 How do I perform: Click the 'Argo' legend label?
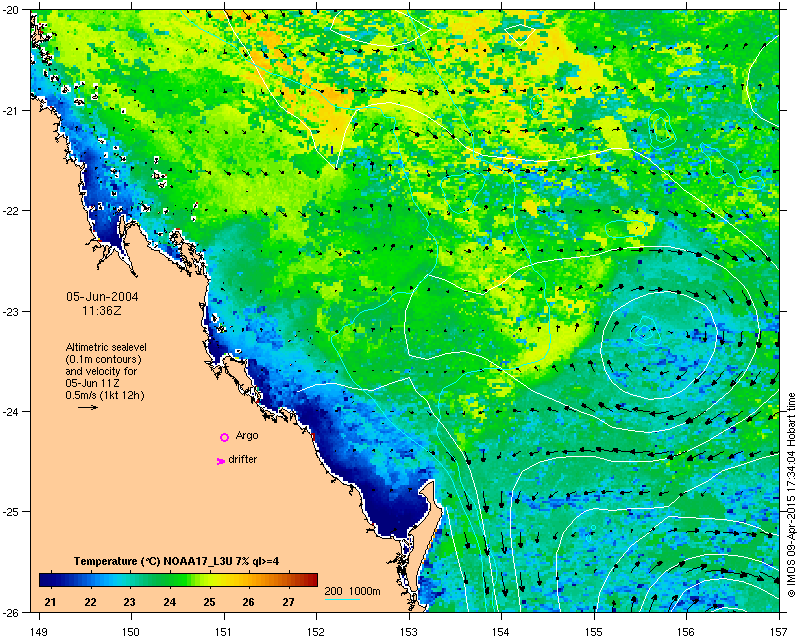tap(247, 436)
